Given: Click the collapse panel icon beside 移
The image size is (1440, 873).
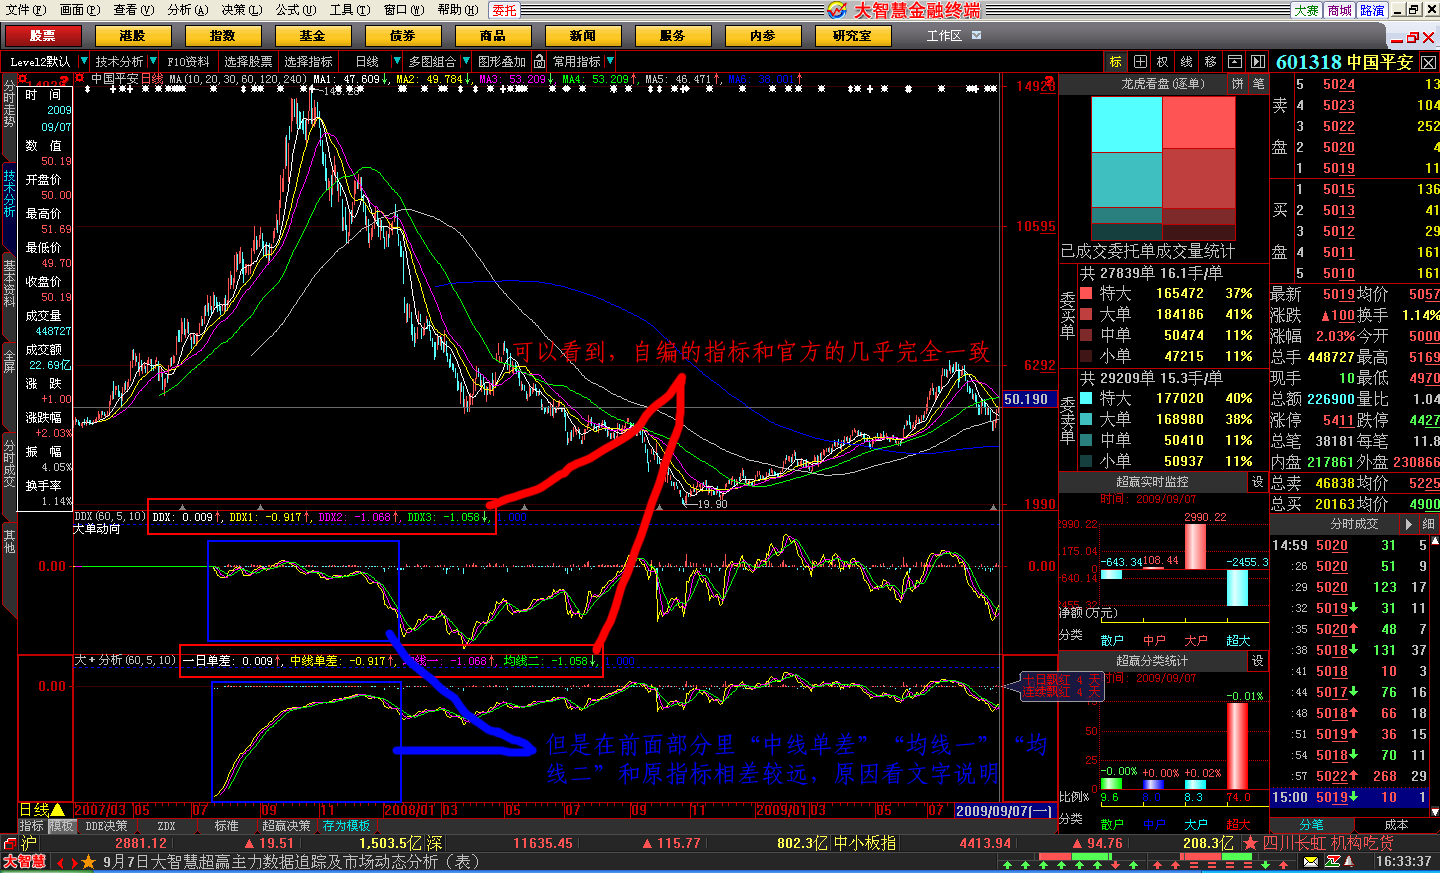Looking at the screenshot, I should coord(1235,62).
